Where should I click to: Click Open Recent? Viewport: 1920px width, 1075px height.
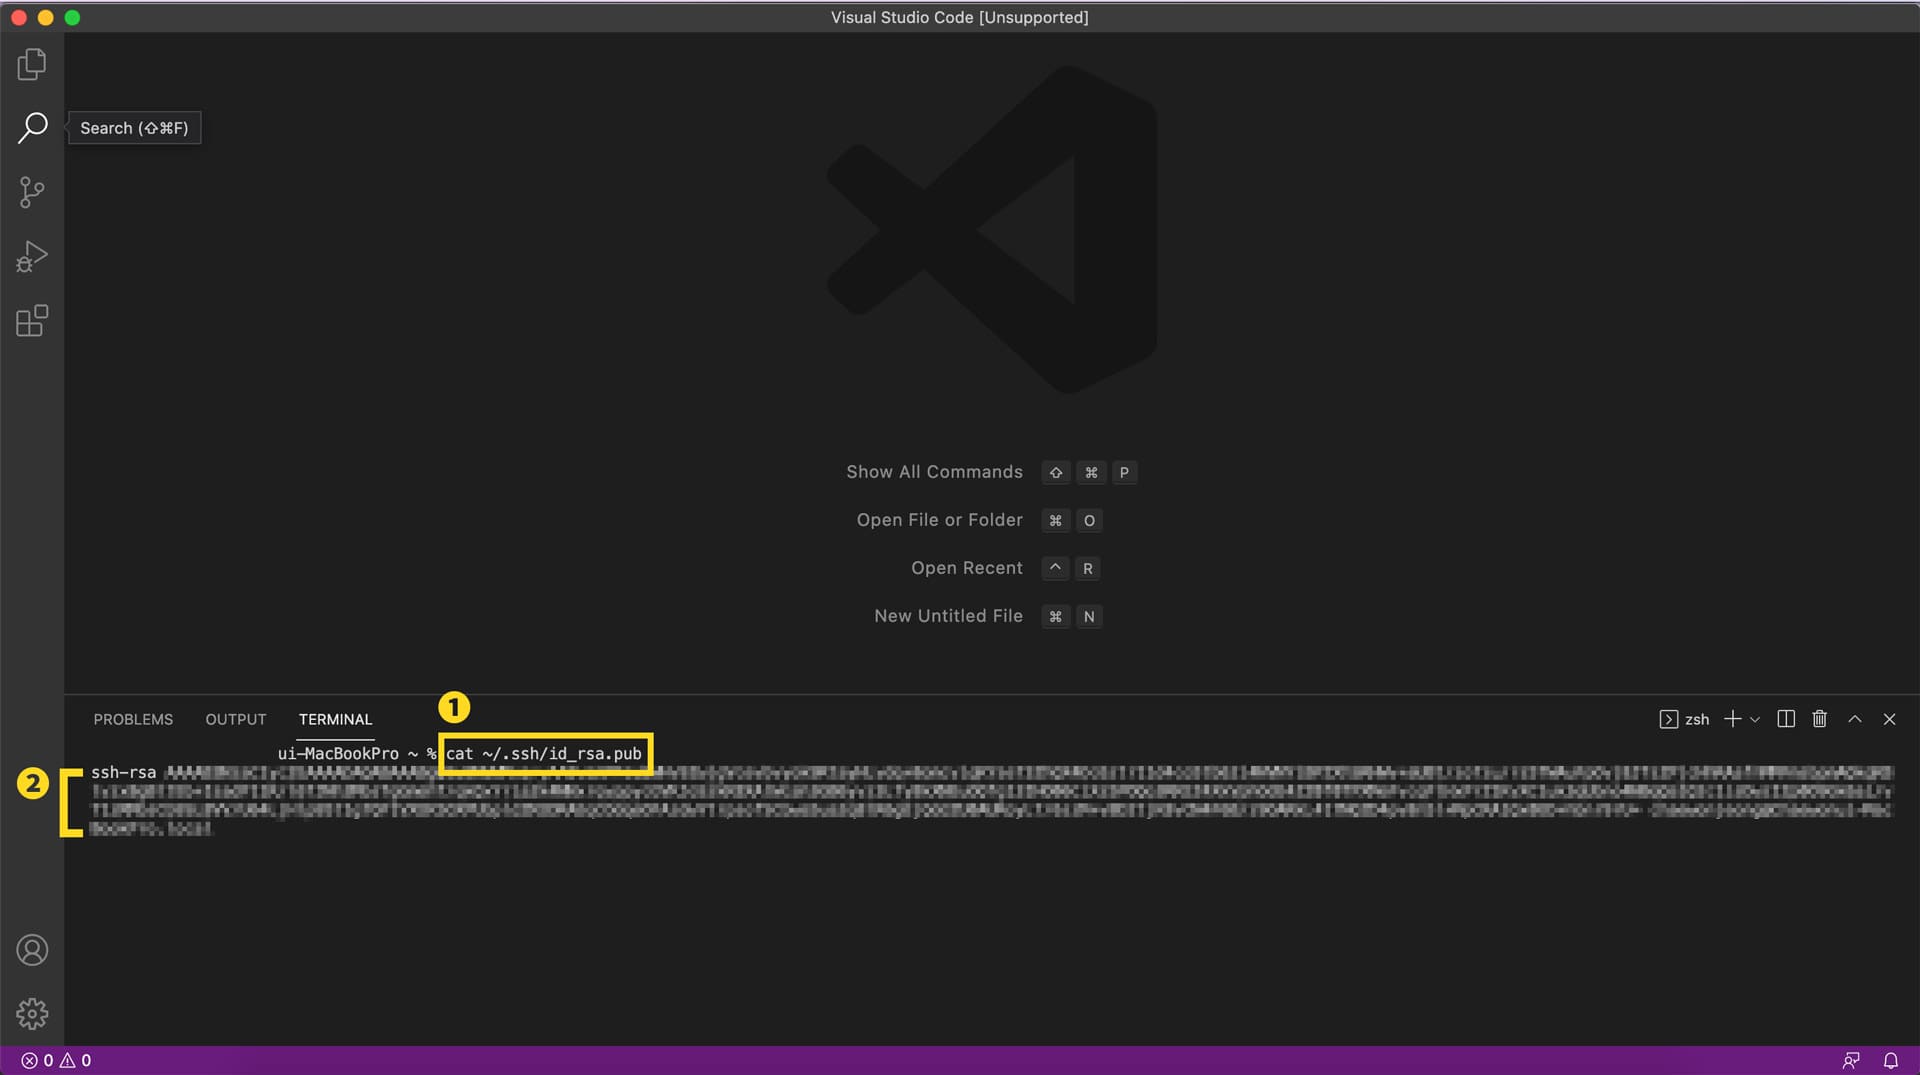point(965,567)
